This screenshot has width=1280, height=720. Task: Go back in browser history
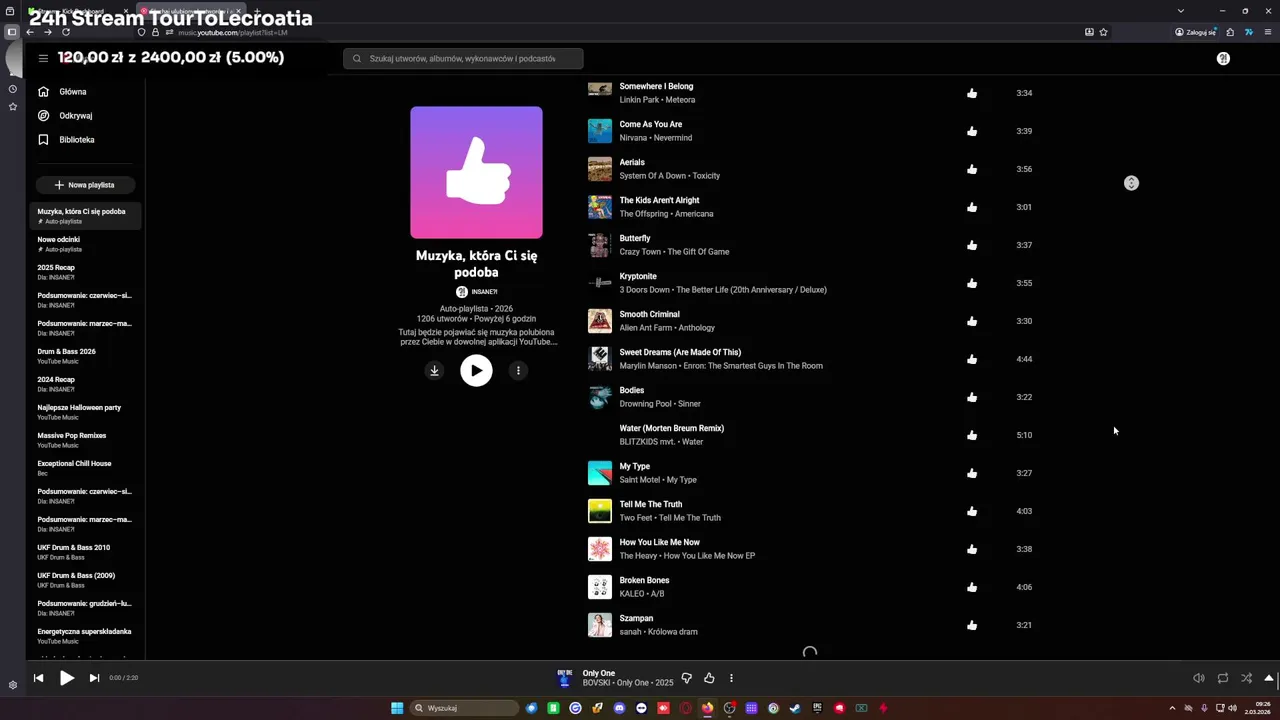click(30, 32)
